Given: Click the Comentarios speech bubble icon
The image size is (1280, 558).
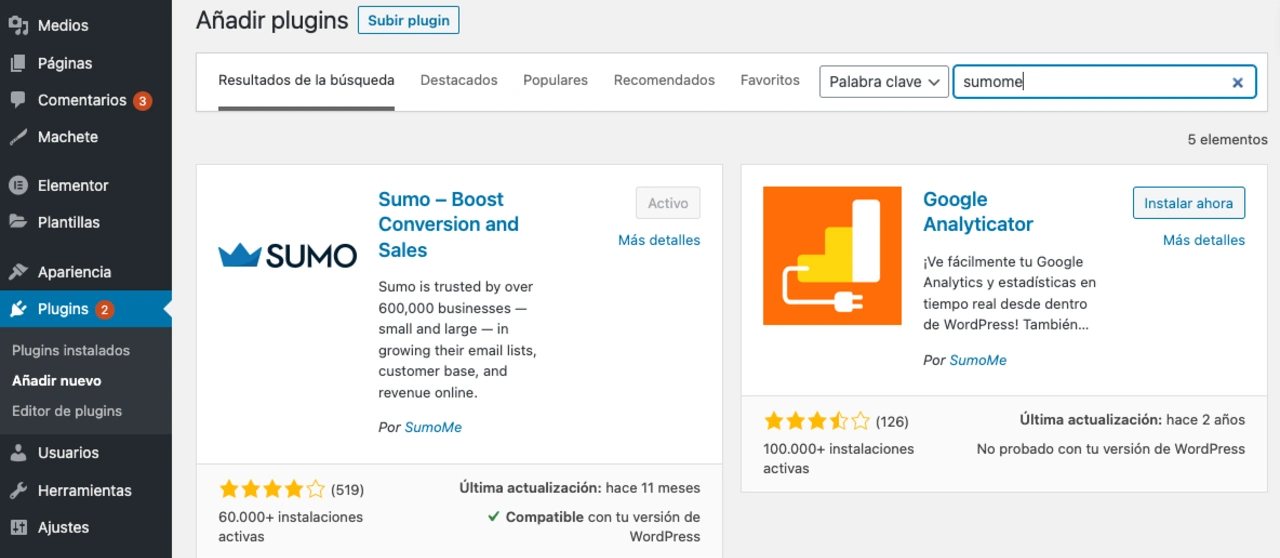Looking at the screenshot, I should tap(18, 100).
